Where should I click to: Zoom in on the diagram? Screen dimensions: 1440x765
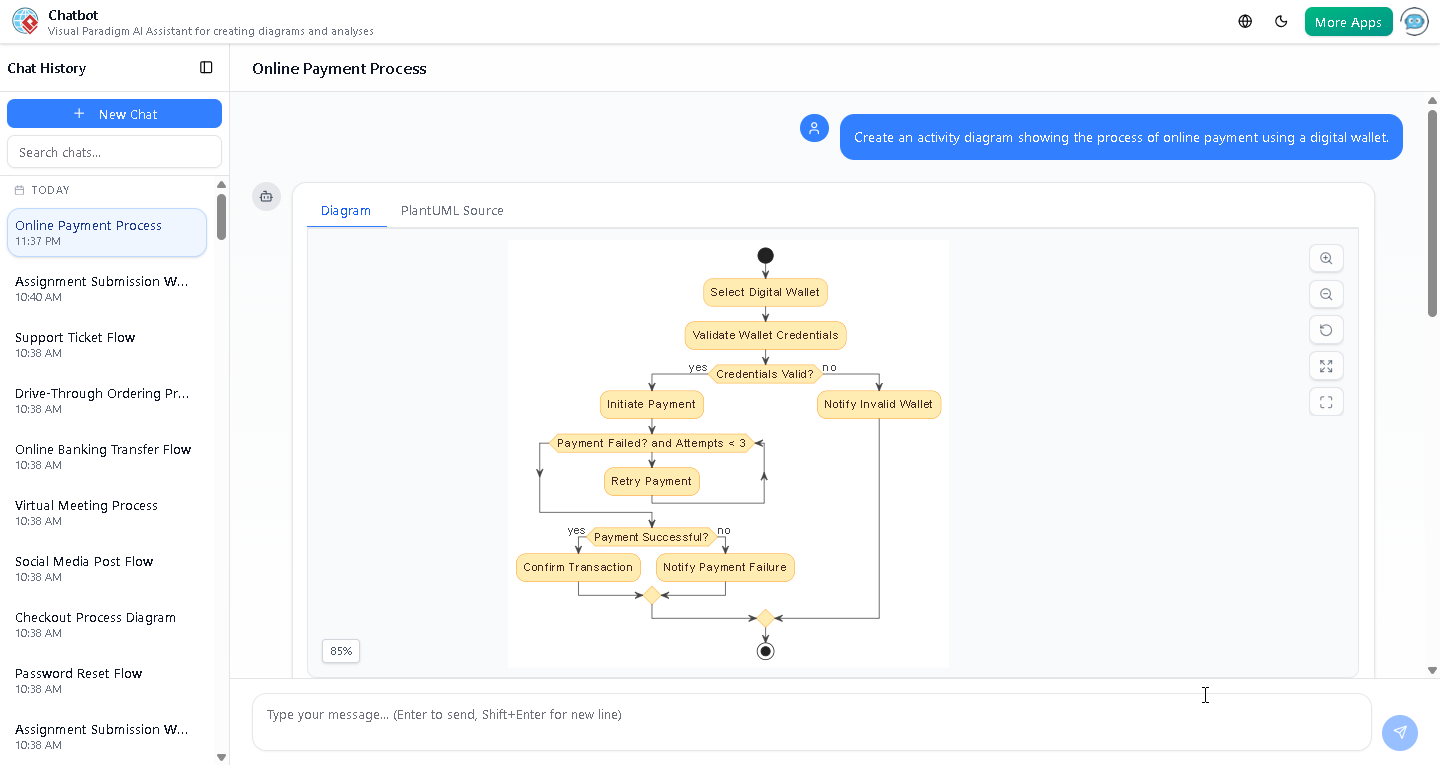pyautogui.click(x=1326, y=258)
